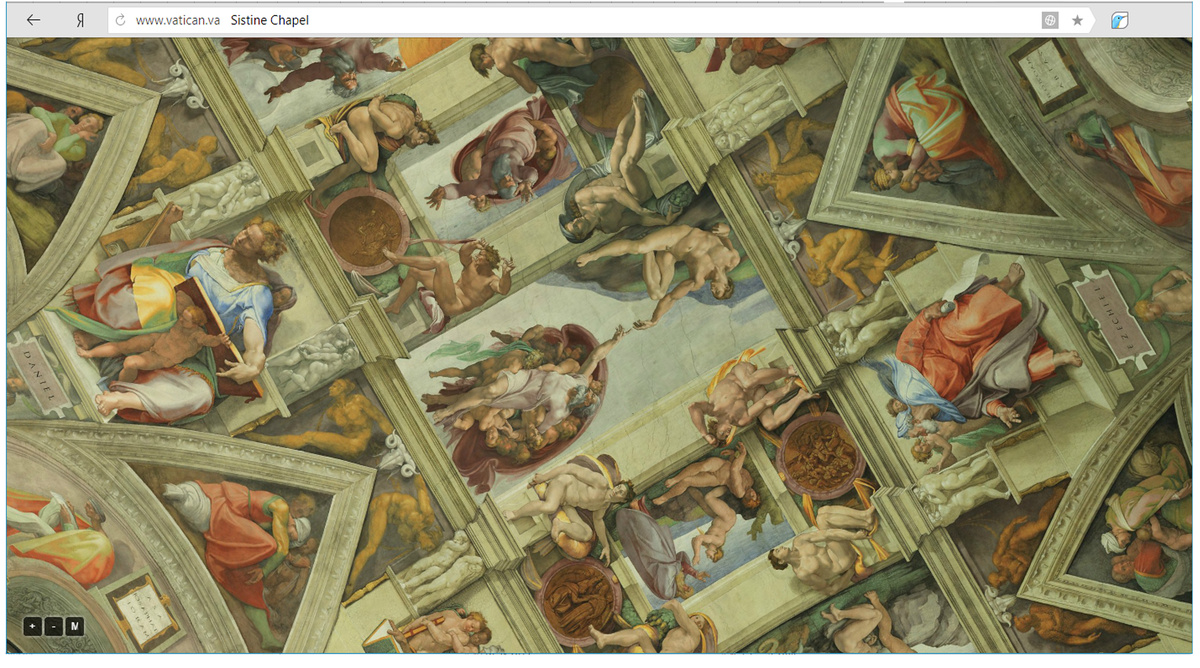Screen dimensions: 1200x668
Task: Click the "M" panorama control button
Action: coord(74,626)
